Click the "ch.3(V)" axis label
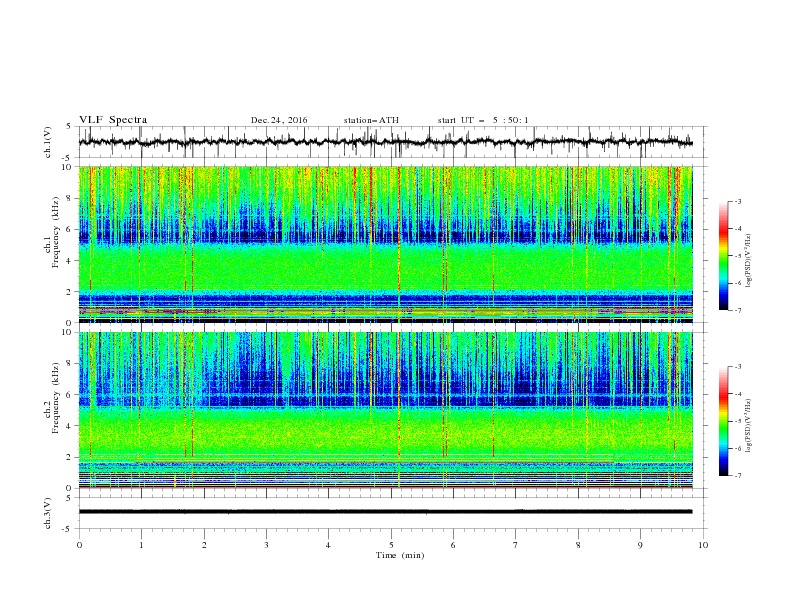 [48, 513]
